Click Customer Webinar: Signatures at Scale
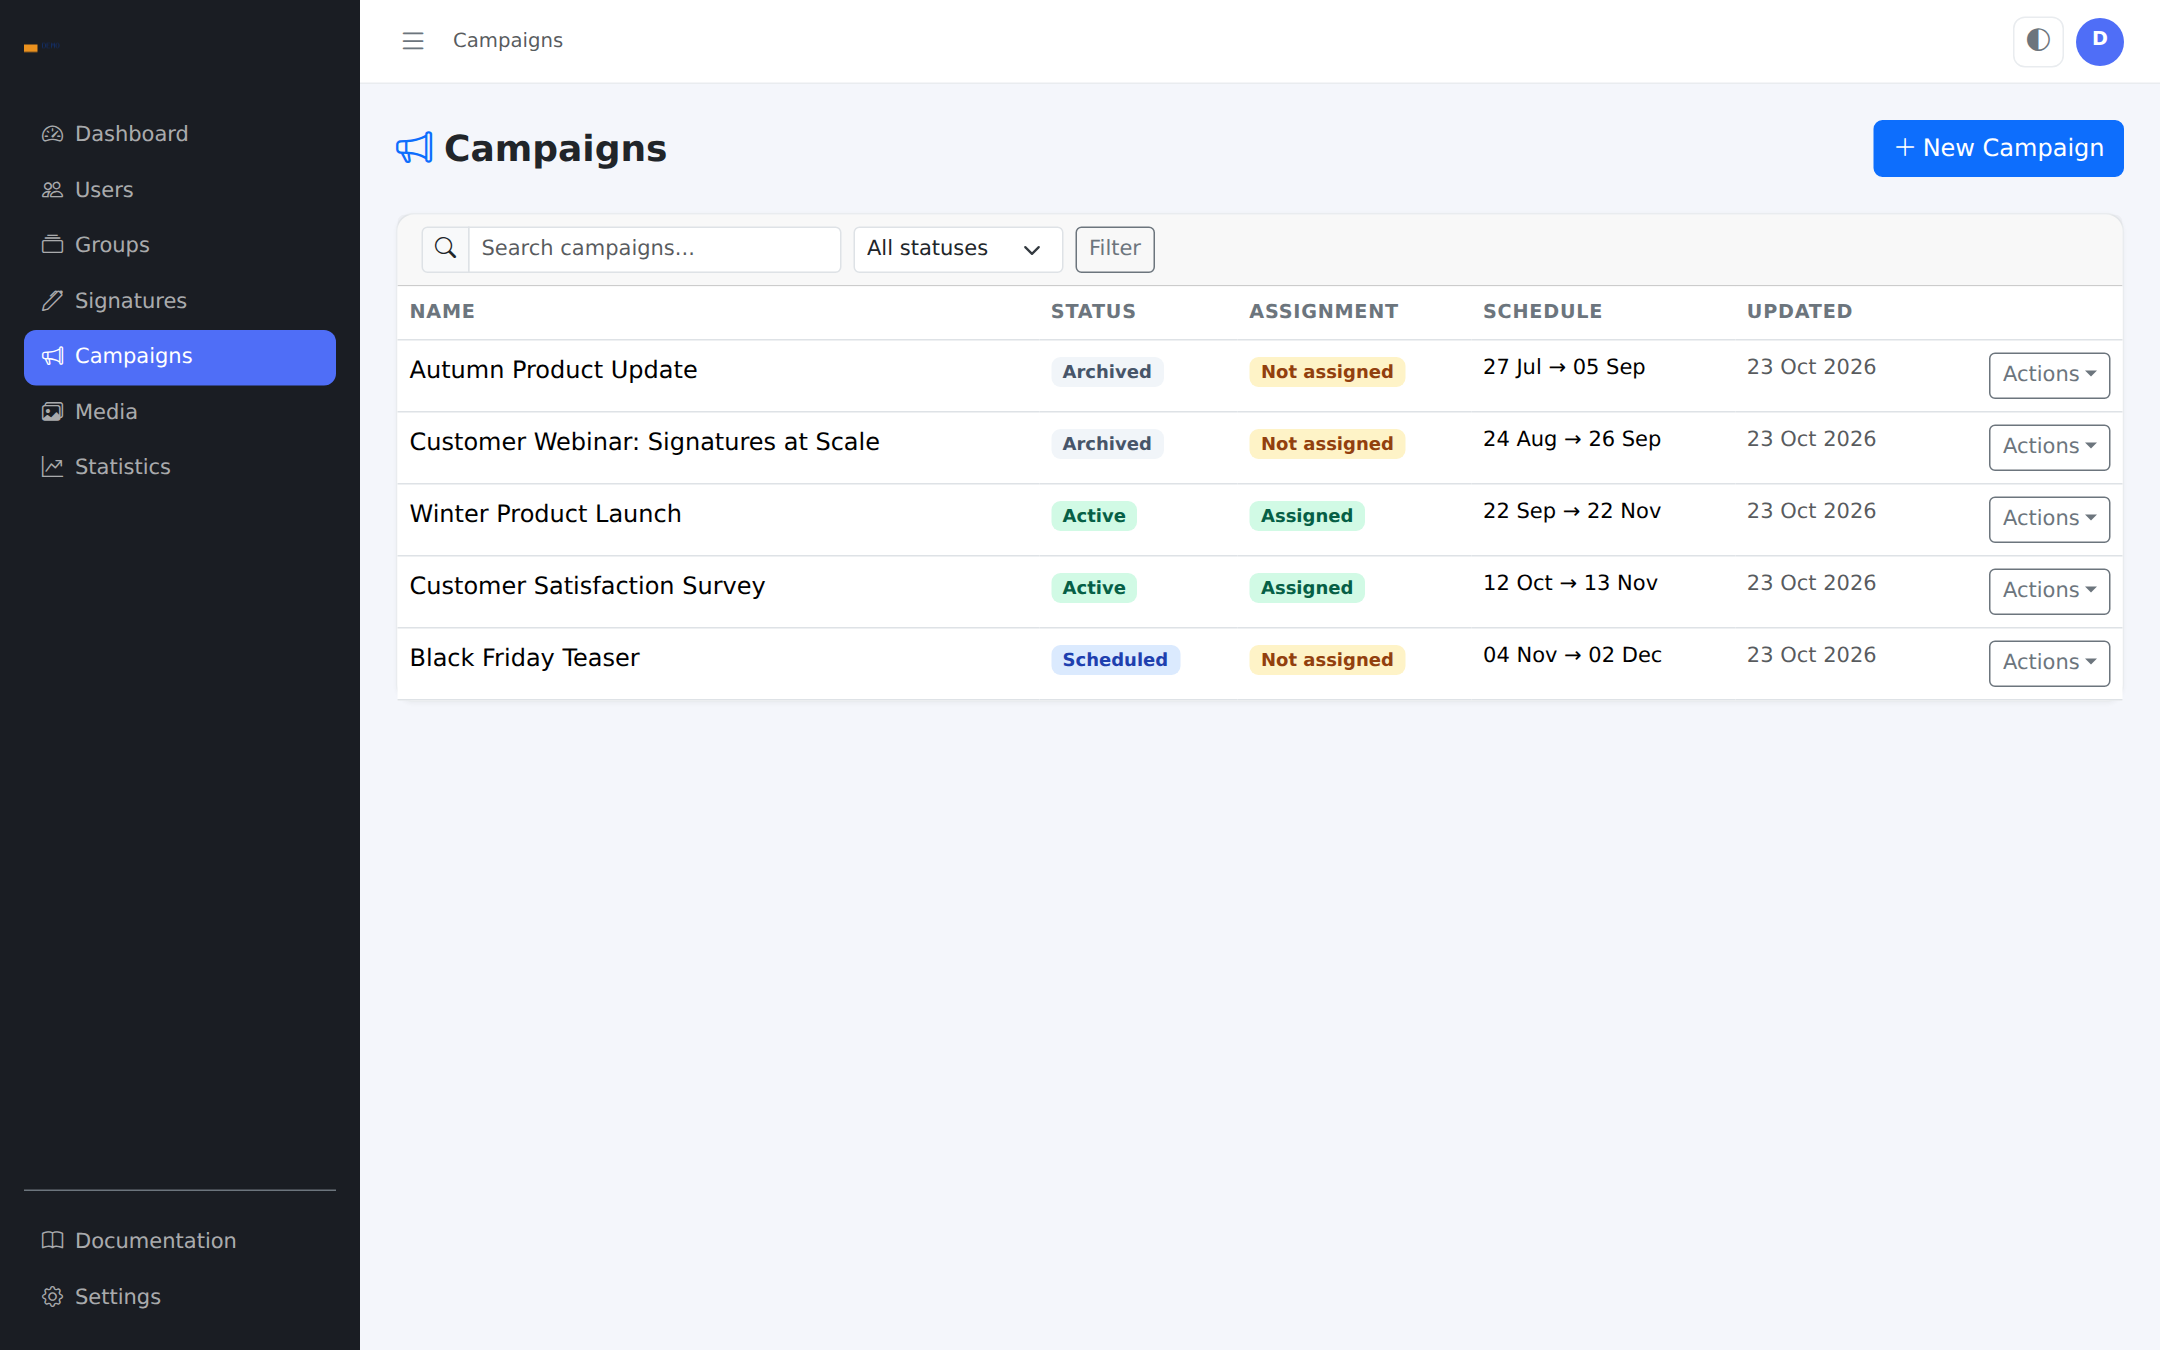This screenshot has height=1350, width=2160. point(644,443)
